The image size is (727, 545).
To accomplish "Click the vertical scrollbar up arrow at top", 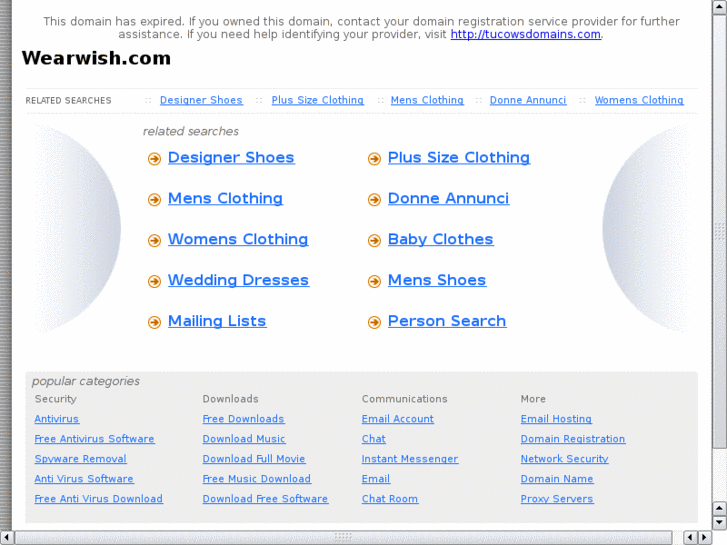I will [719, 7].
